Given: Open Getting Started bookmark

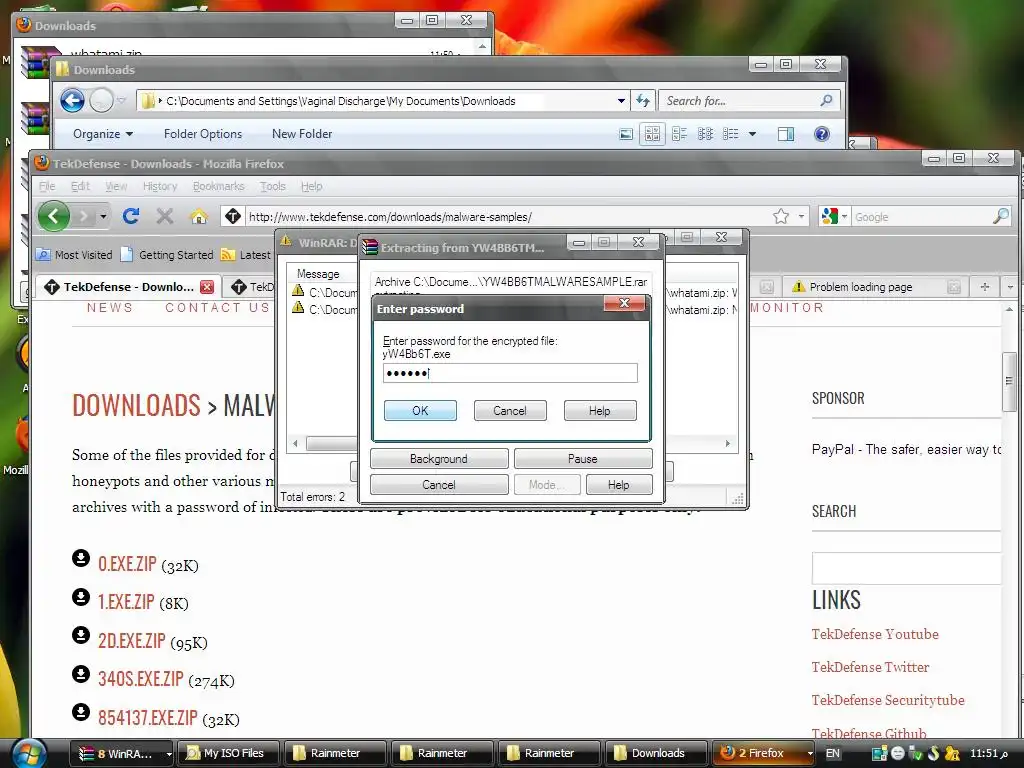Looking at the screenshot, I should tap(167, 255).
